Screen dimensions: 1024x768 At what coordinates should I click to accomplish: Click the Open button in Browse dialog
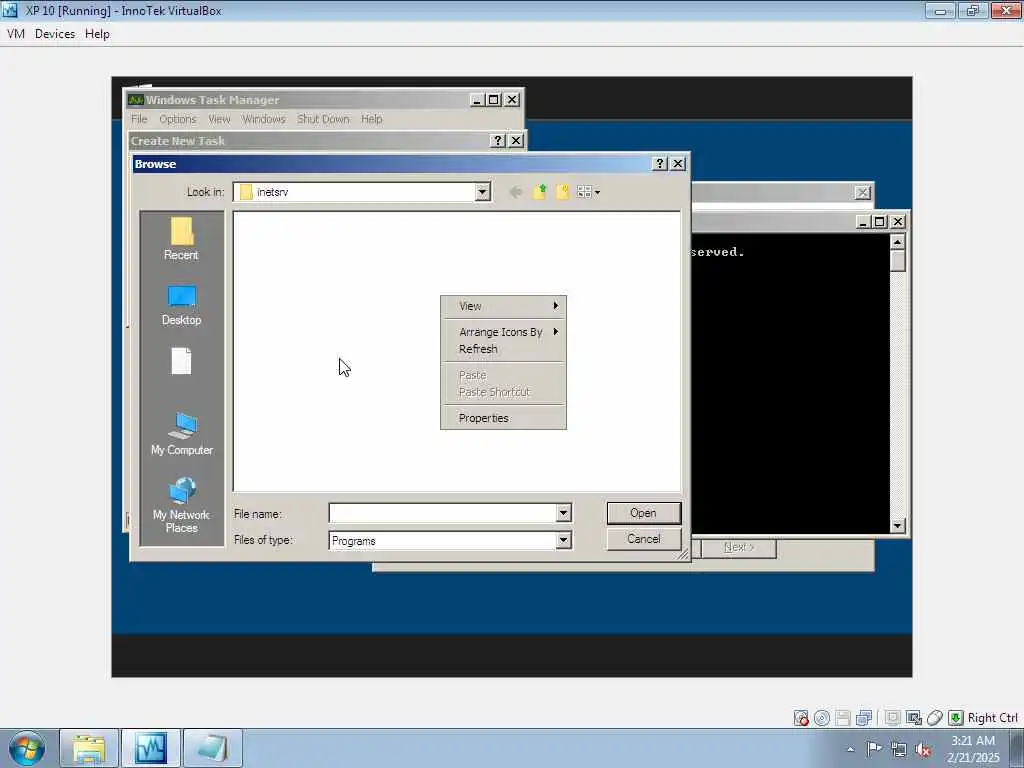point(643,513)
